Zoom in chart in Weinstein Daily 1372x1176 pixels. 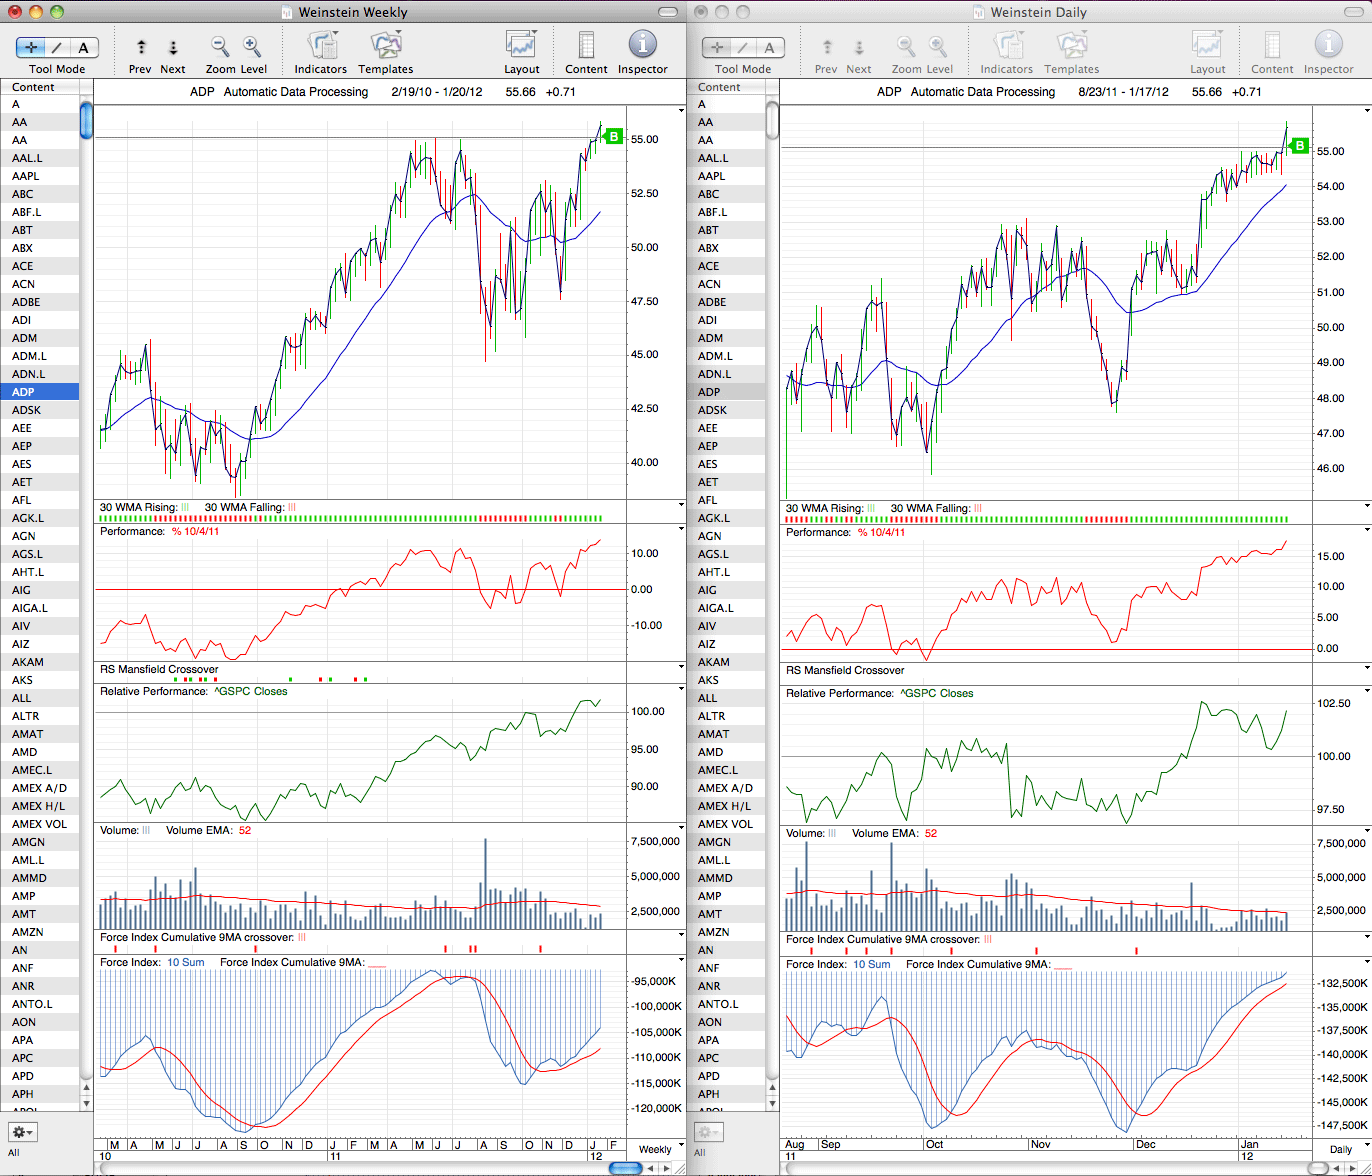pyautogui.click(x=938, y=47)
